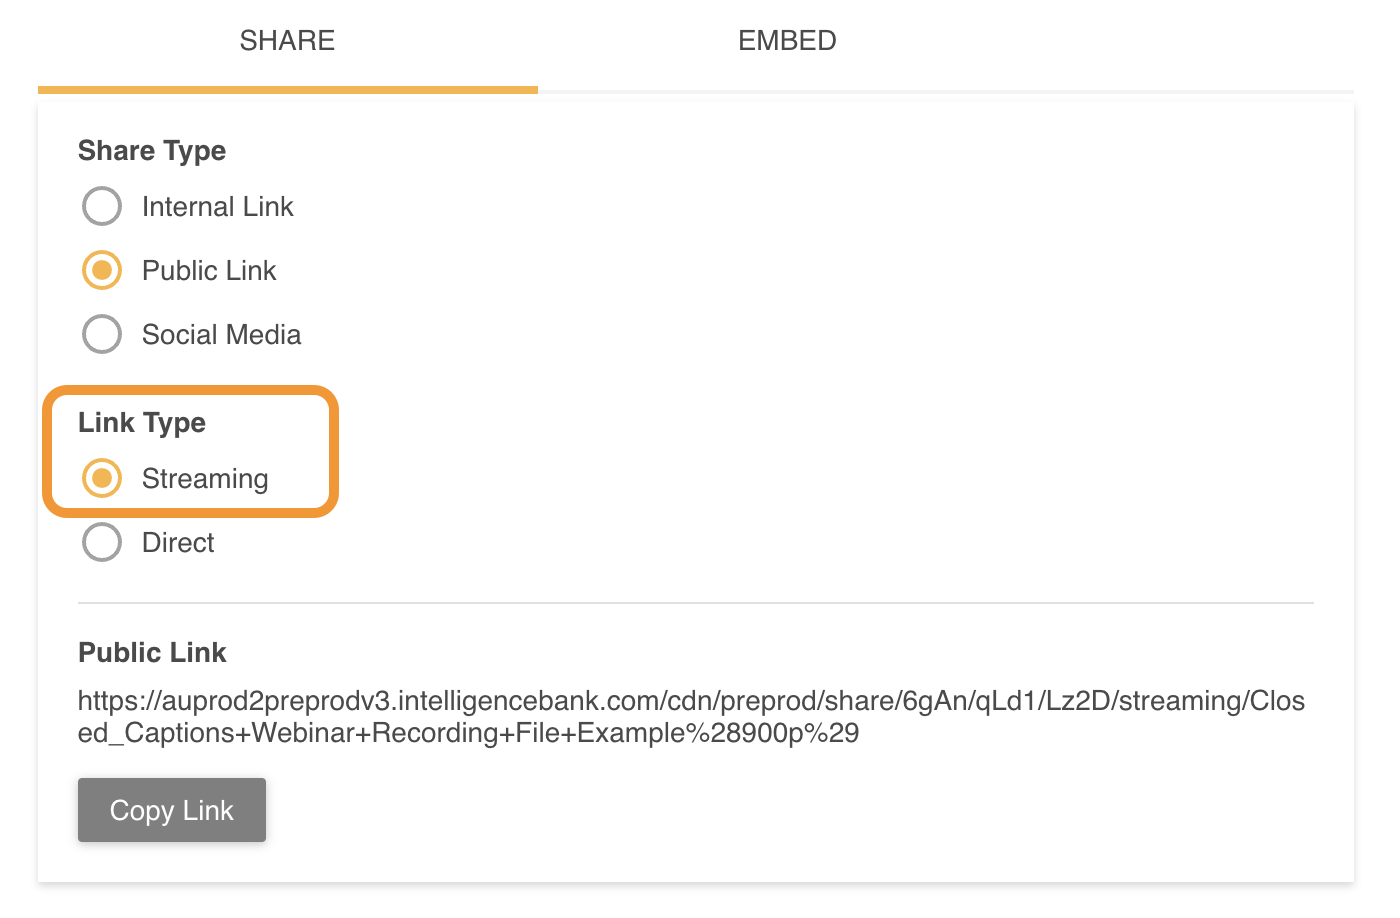Click the 'Public Link' radio option label text
The width and height of the screenshot is (1400, 918).
(x=209, y=271)
